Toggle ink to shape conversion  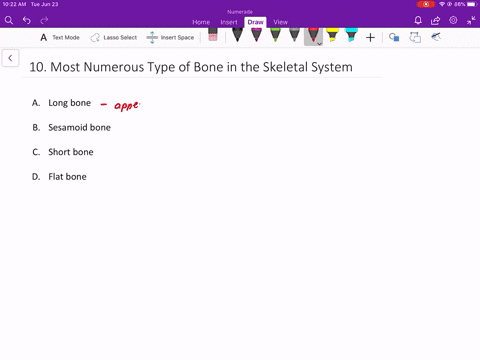coord(415,37)
